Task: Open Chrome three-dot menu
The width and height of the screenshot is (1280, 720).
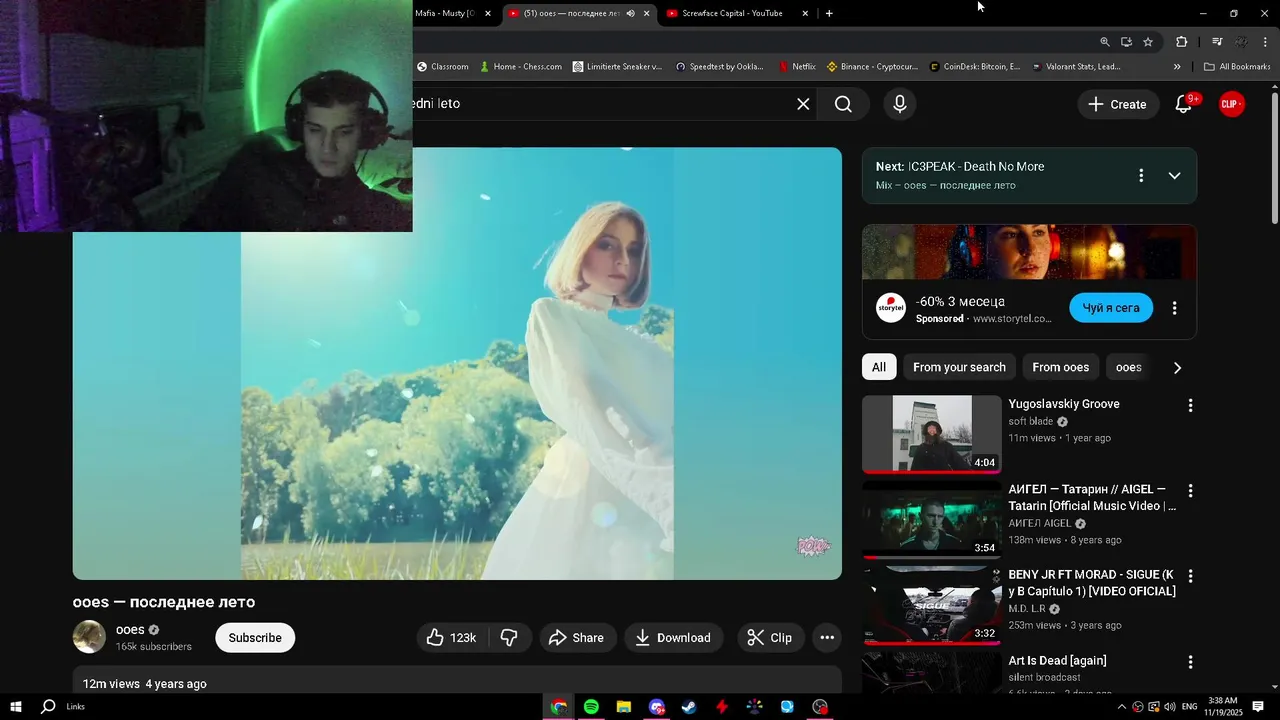Action: click(1266, 42)
